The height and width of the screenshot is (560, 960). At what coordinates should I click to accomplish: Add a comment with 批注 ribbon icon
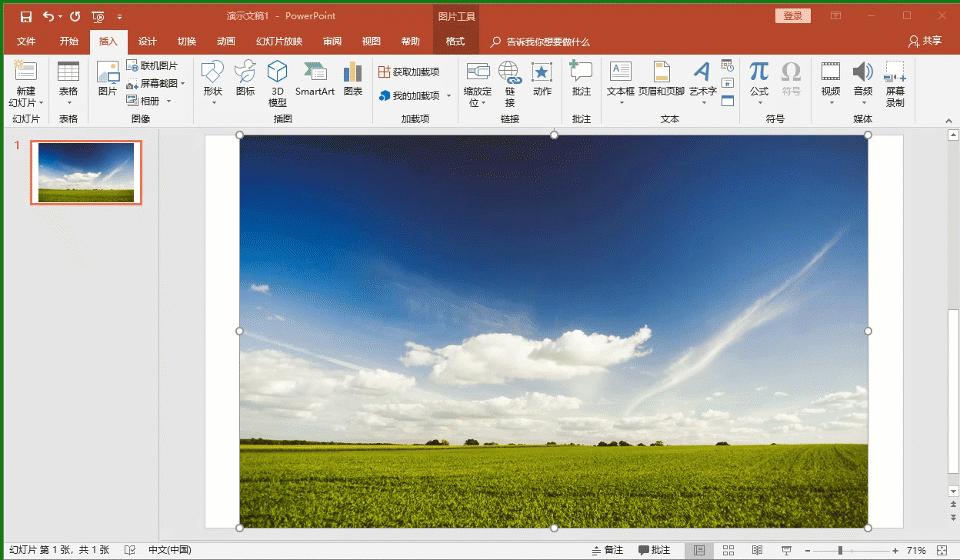(x=581, y=78)
